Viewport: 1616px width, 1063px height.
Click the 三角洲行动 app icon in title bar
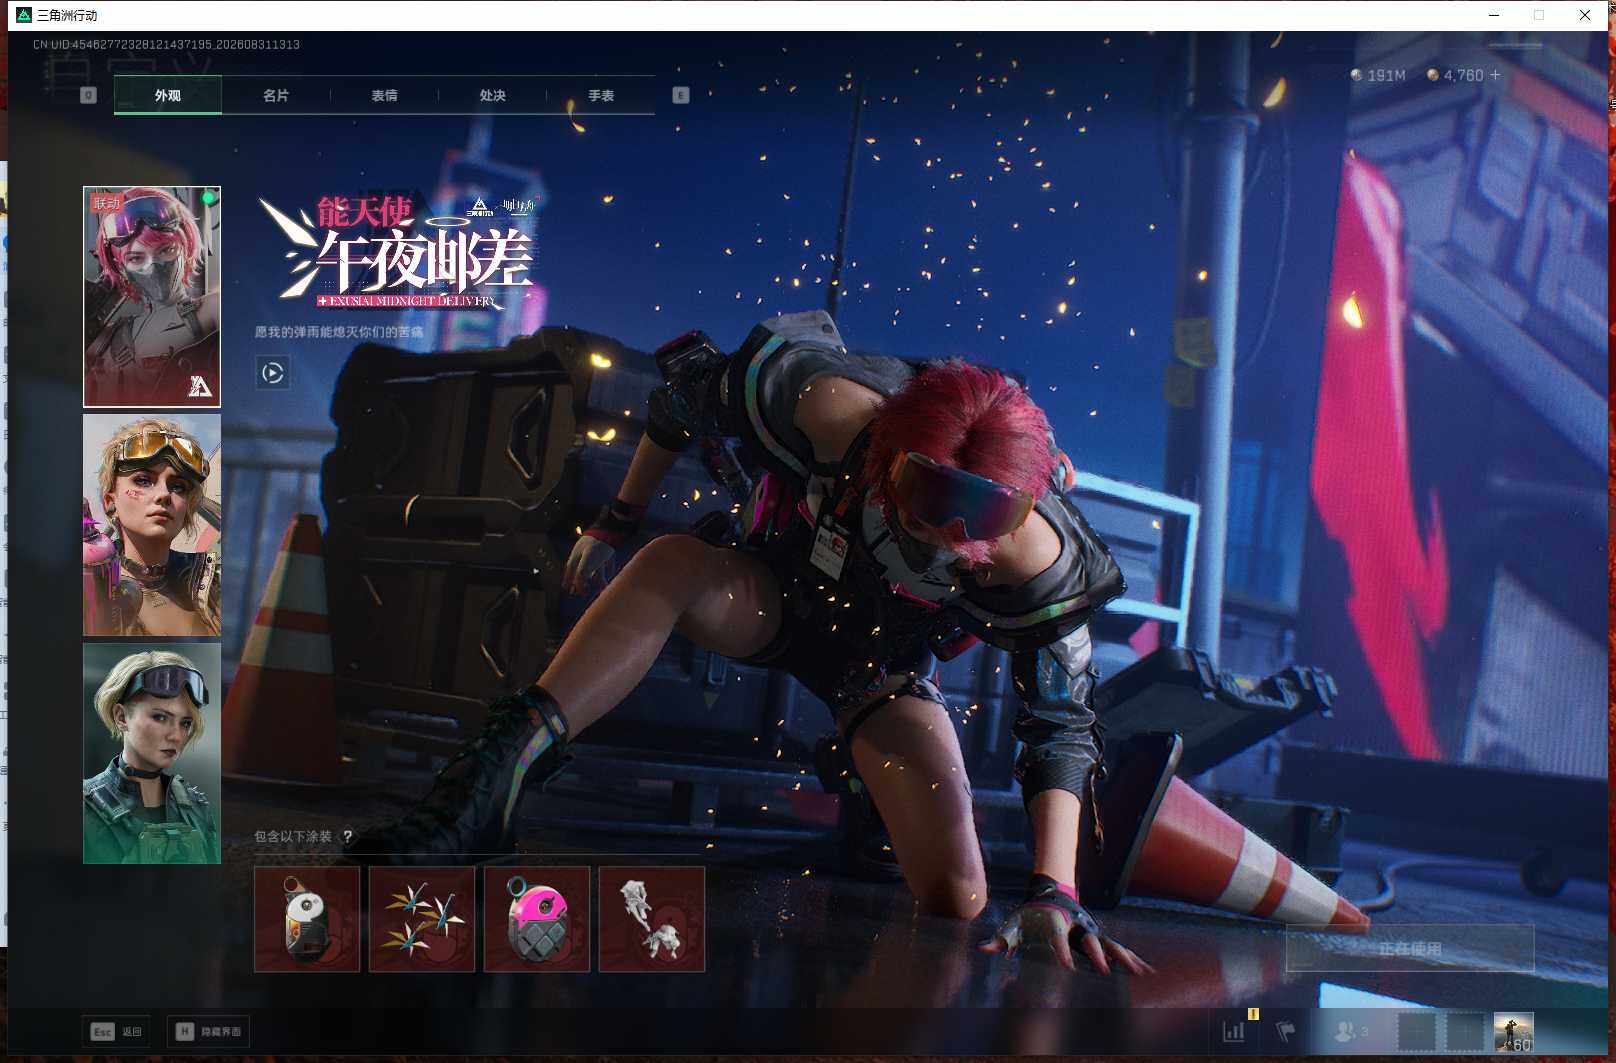tap(24, 15)
